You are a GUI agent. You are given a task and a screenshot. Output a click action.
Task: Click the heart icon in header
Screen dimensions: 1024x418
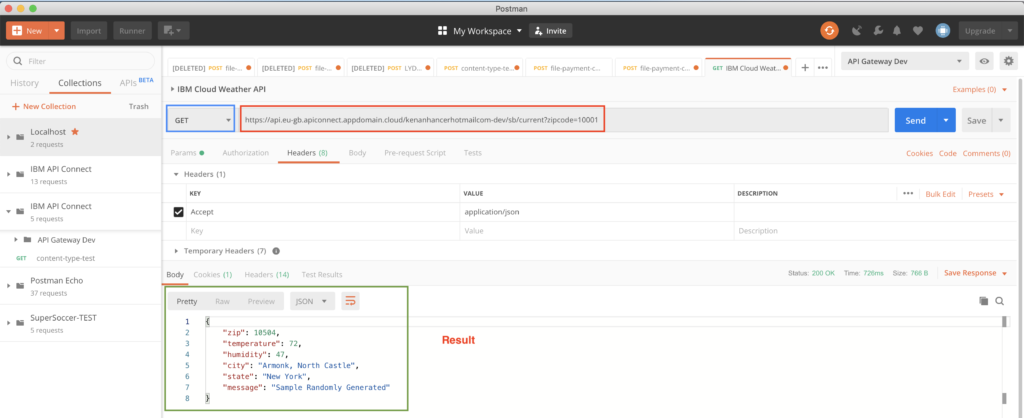point(918,31)
